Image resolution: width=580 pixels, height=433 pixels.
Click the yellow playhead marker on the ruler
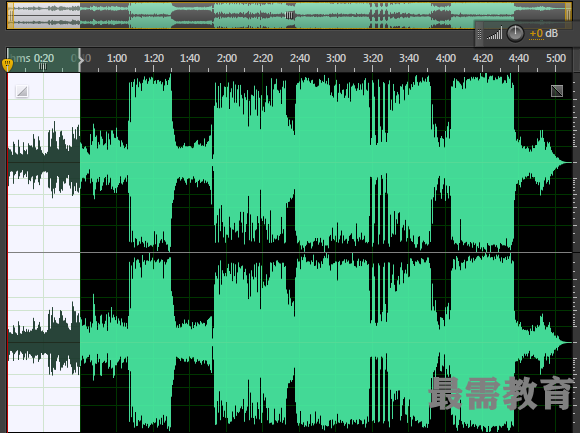pos(7,65)
